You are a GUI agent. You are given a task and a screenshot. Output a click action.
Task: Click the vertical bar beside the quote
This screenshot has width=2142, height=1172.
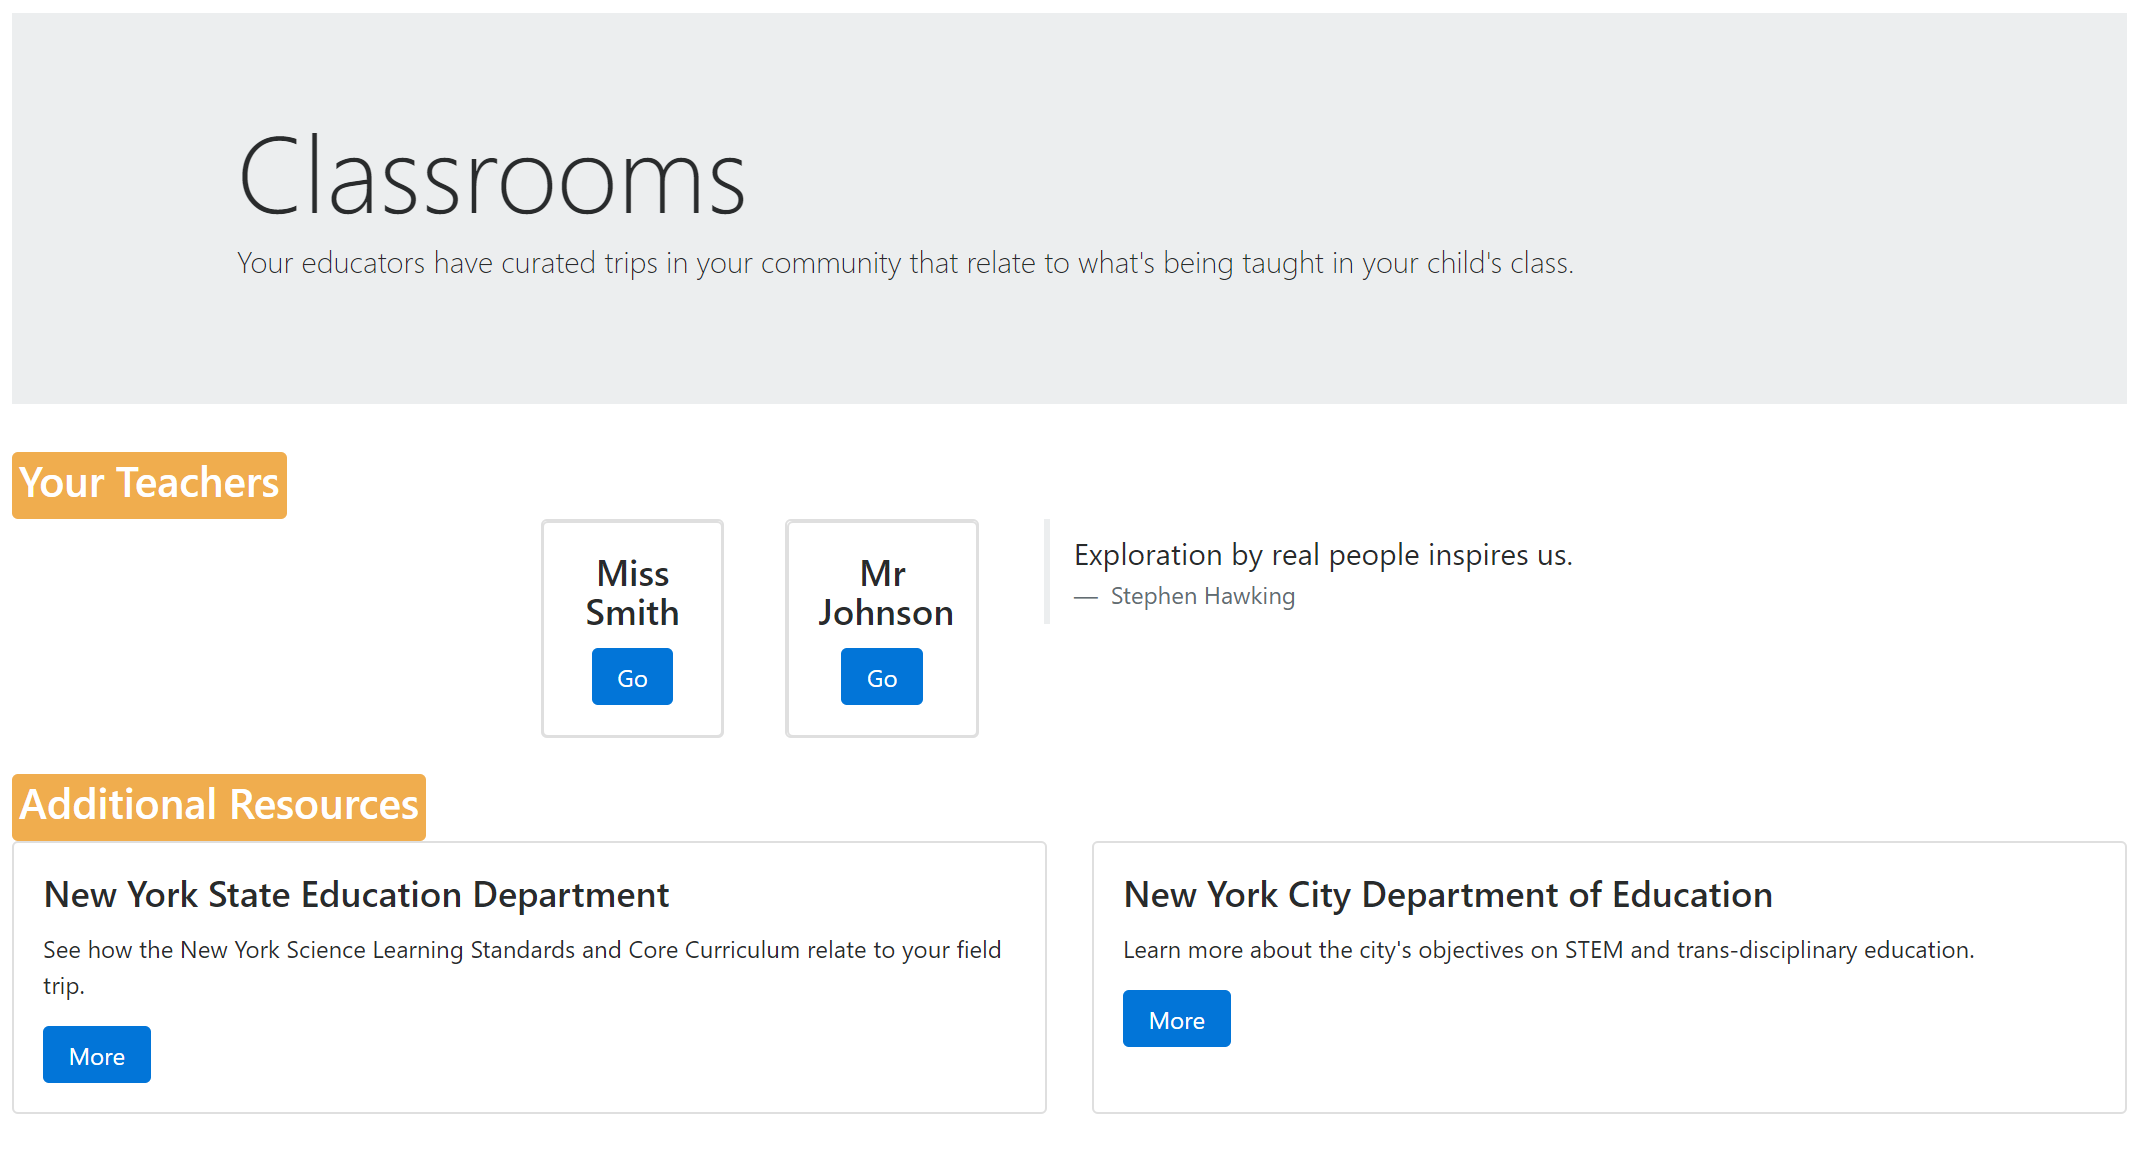coord(1047,571)
